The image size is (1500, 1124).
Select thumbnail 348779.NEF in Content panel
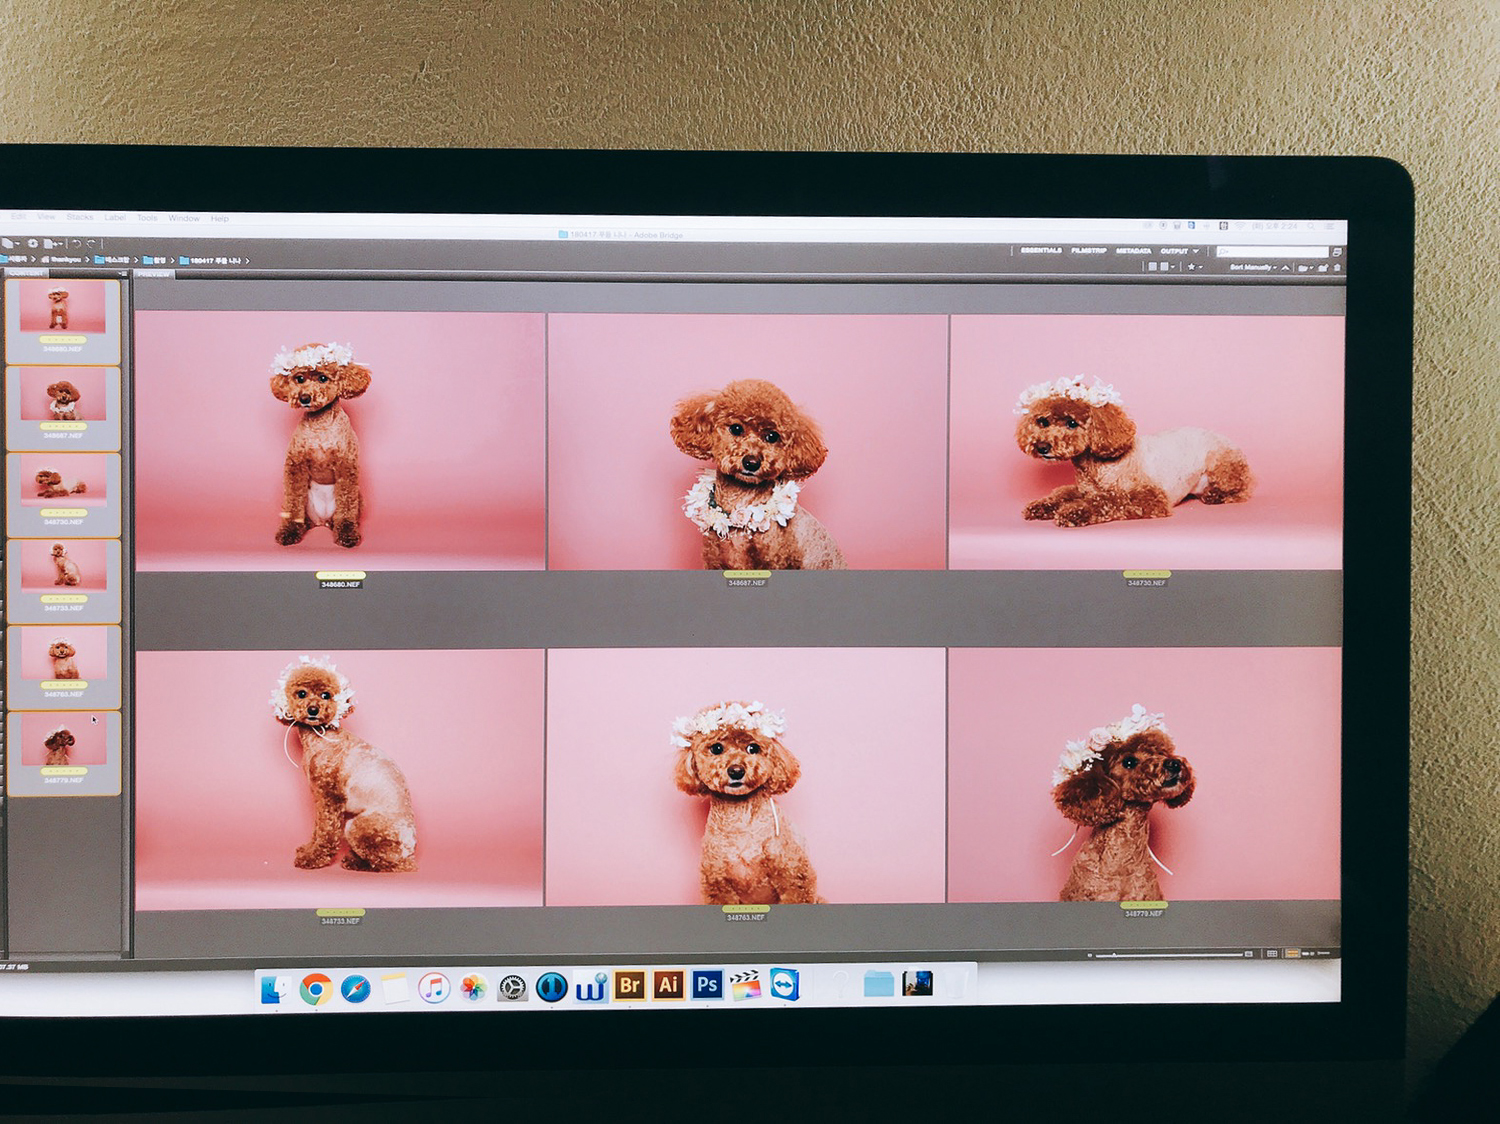click(62, 753)
